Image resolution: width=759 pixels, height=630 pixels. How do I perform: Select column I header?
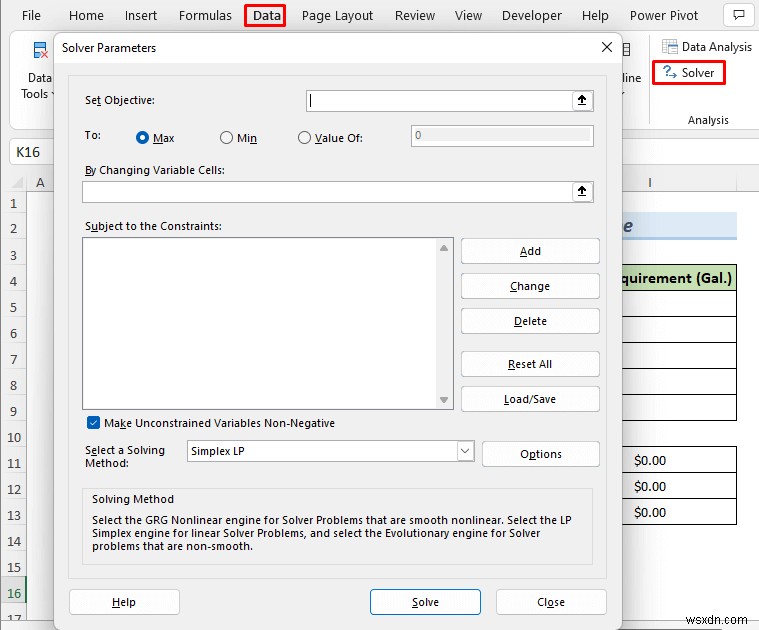(x=650, y=182)
